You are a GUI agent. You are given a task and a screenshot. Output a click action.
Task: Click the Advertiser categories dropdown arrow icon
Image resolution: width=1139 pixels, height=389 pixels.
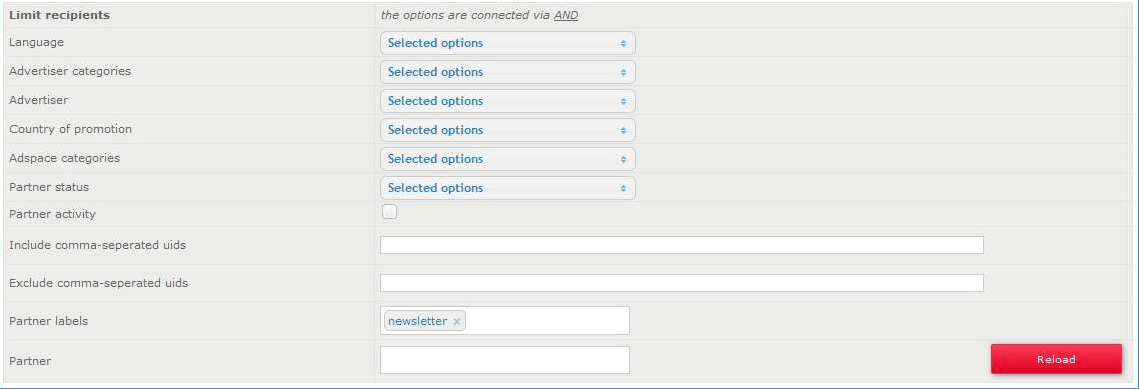623,73
